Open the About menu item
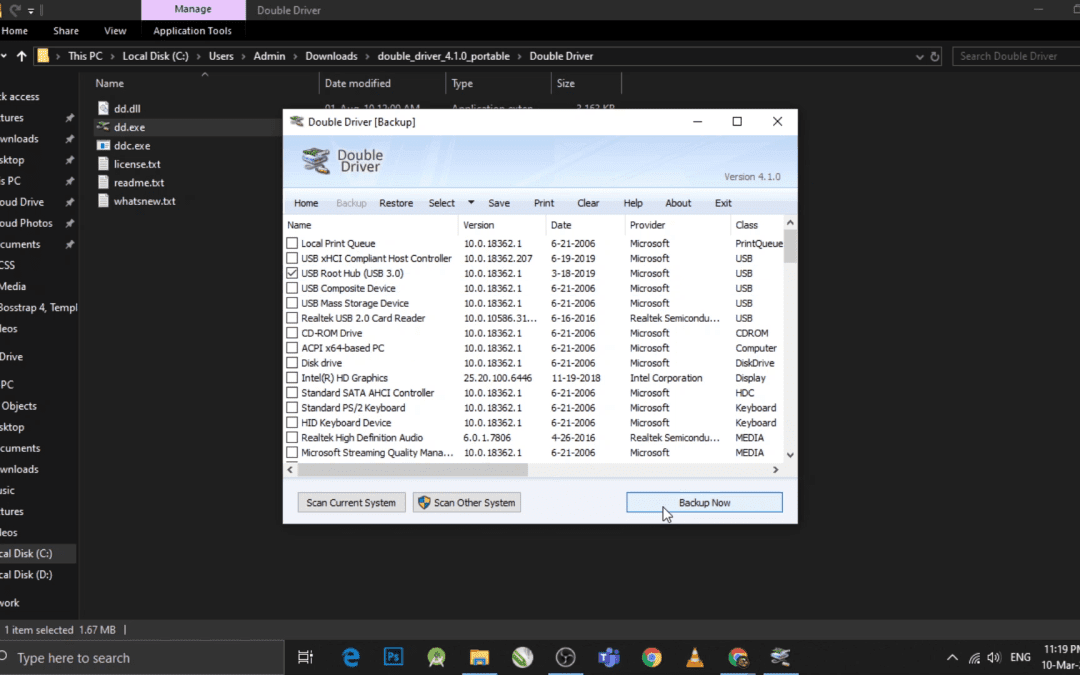The image size is (1080, 675). 678,203
